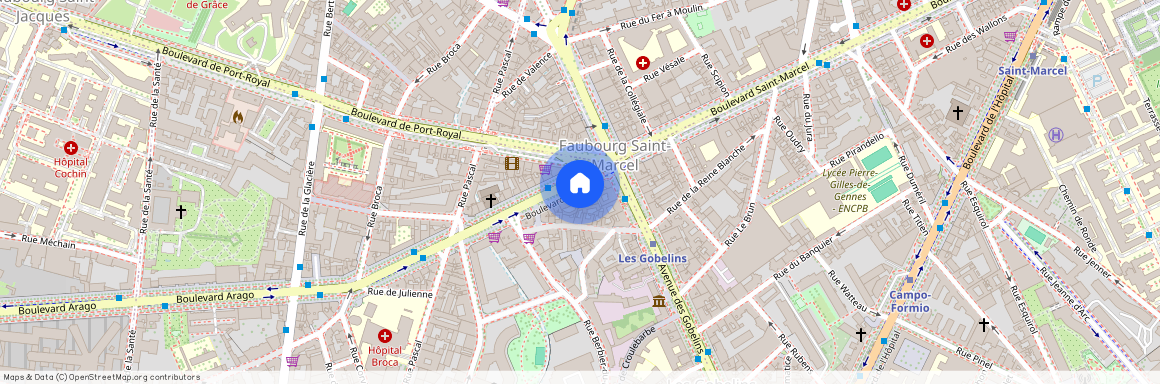Click the Hôpital Broca text label
This screenshot has width=1160, height=384.
pos(385,356)
